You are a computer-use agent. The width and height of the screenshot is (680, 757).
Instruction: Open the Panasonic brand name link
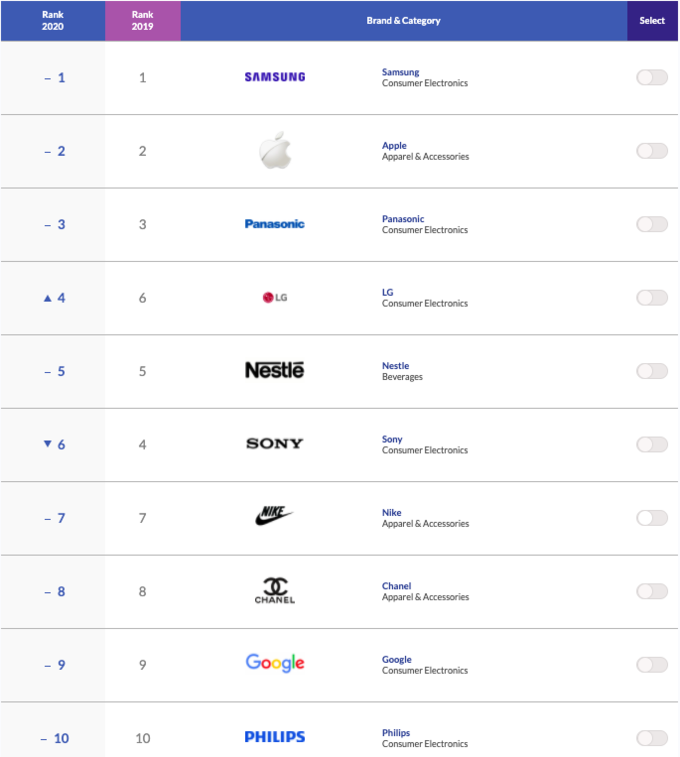click(x=403, y=219)
